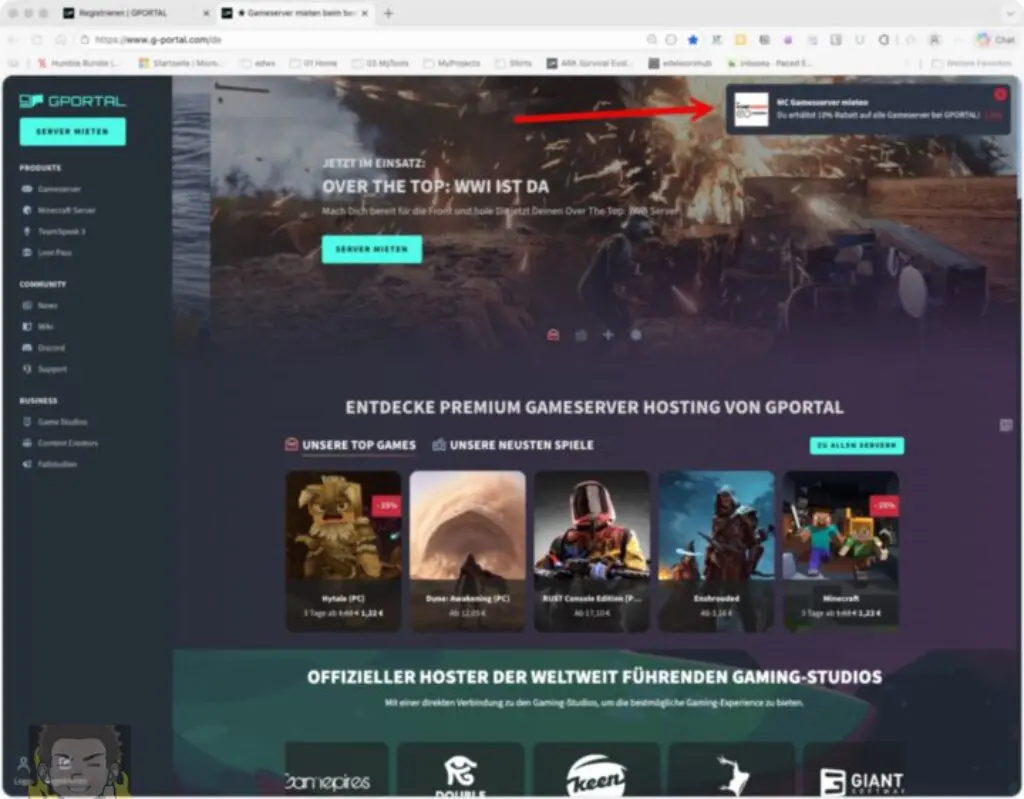Open the Minecraft Server sidebar entry

coord(65,210)
